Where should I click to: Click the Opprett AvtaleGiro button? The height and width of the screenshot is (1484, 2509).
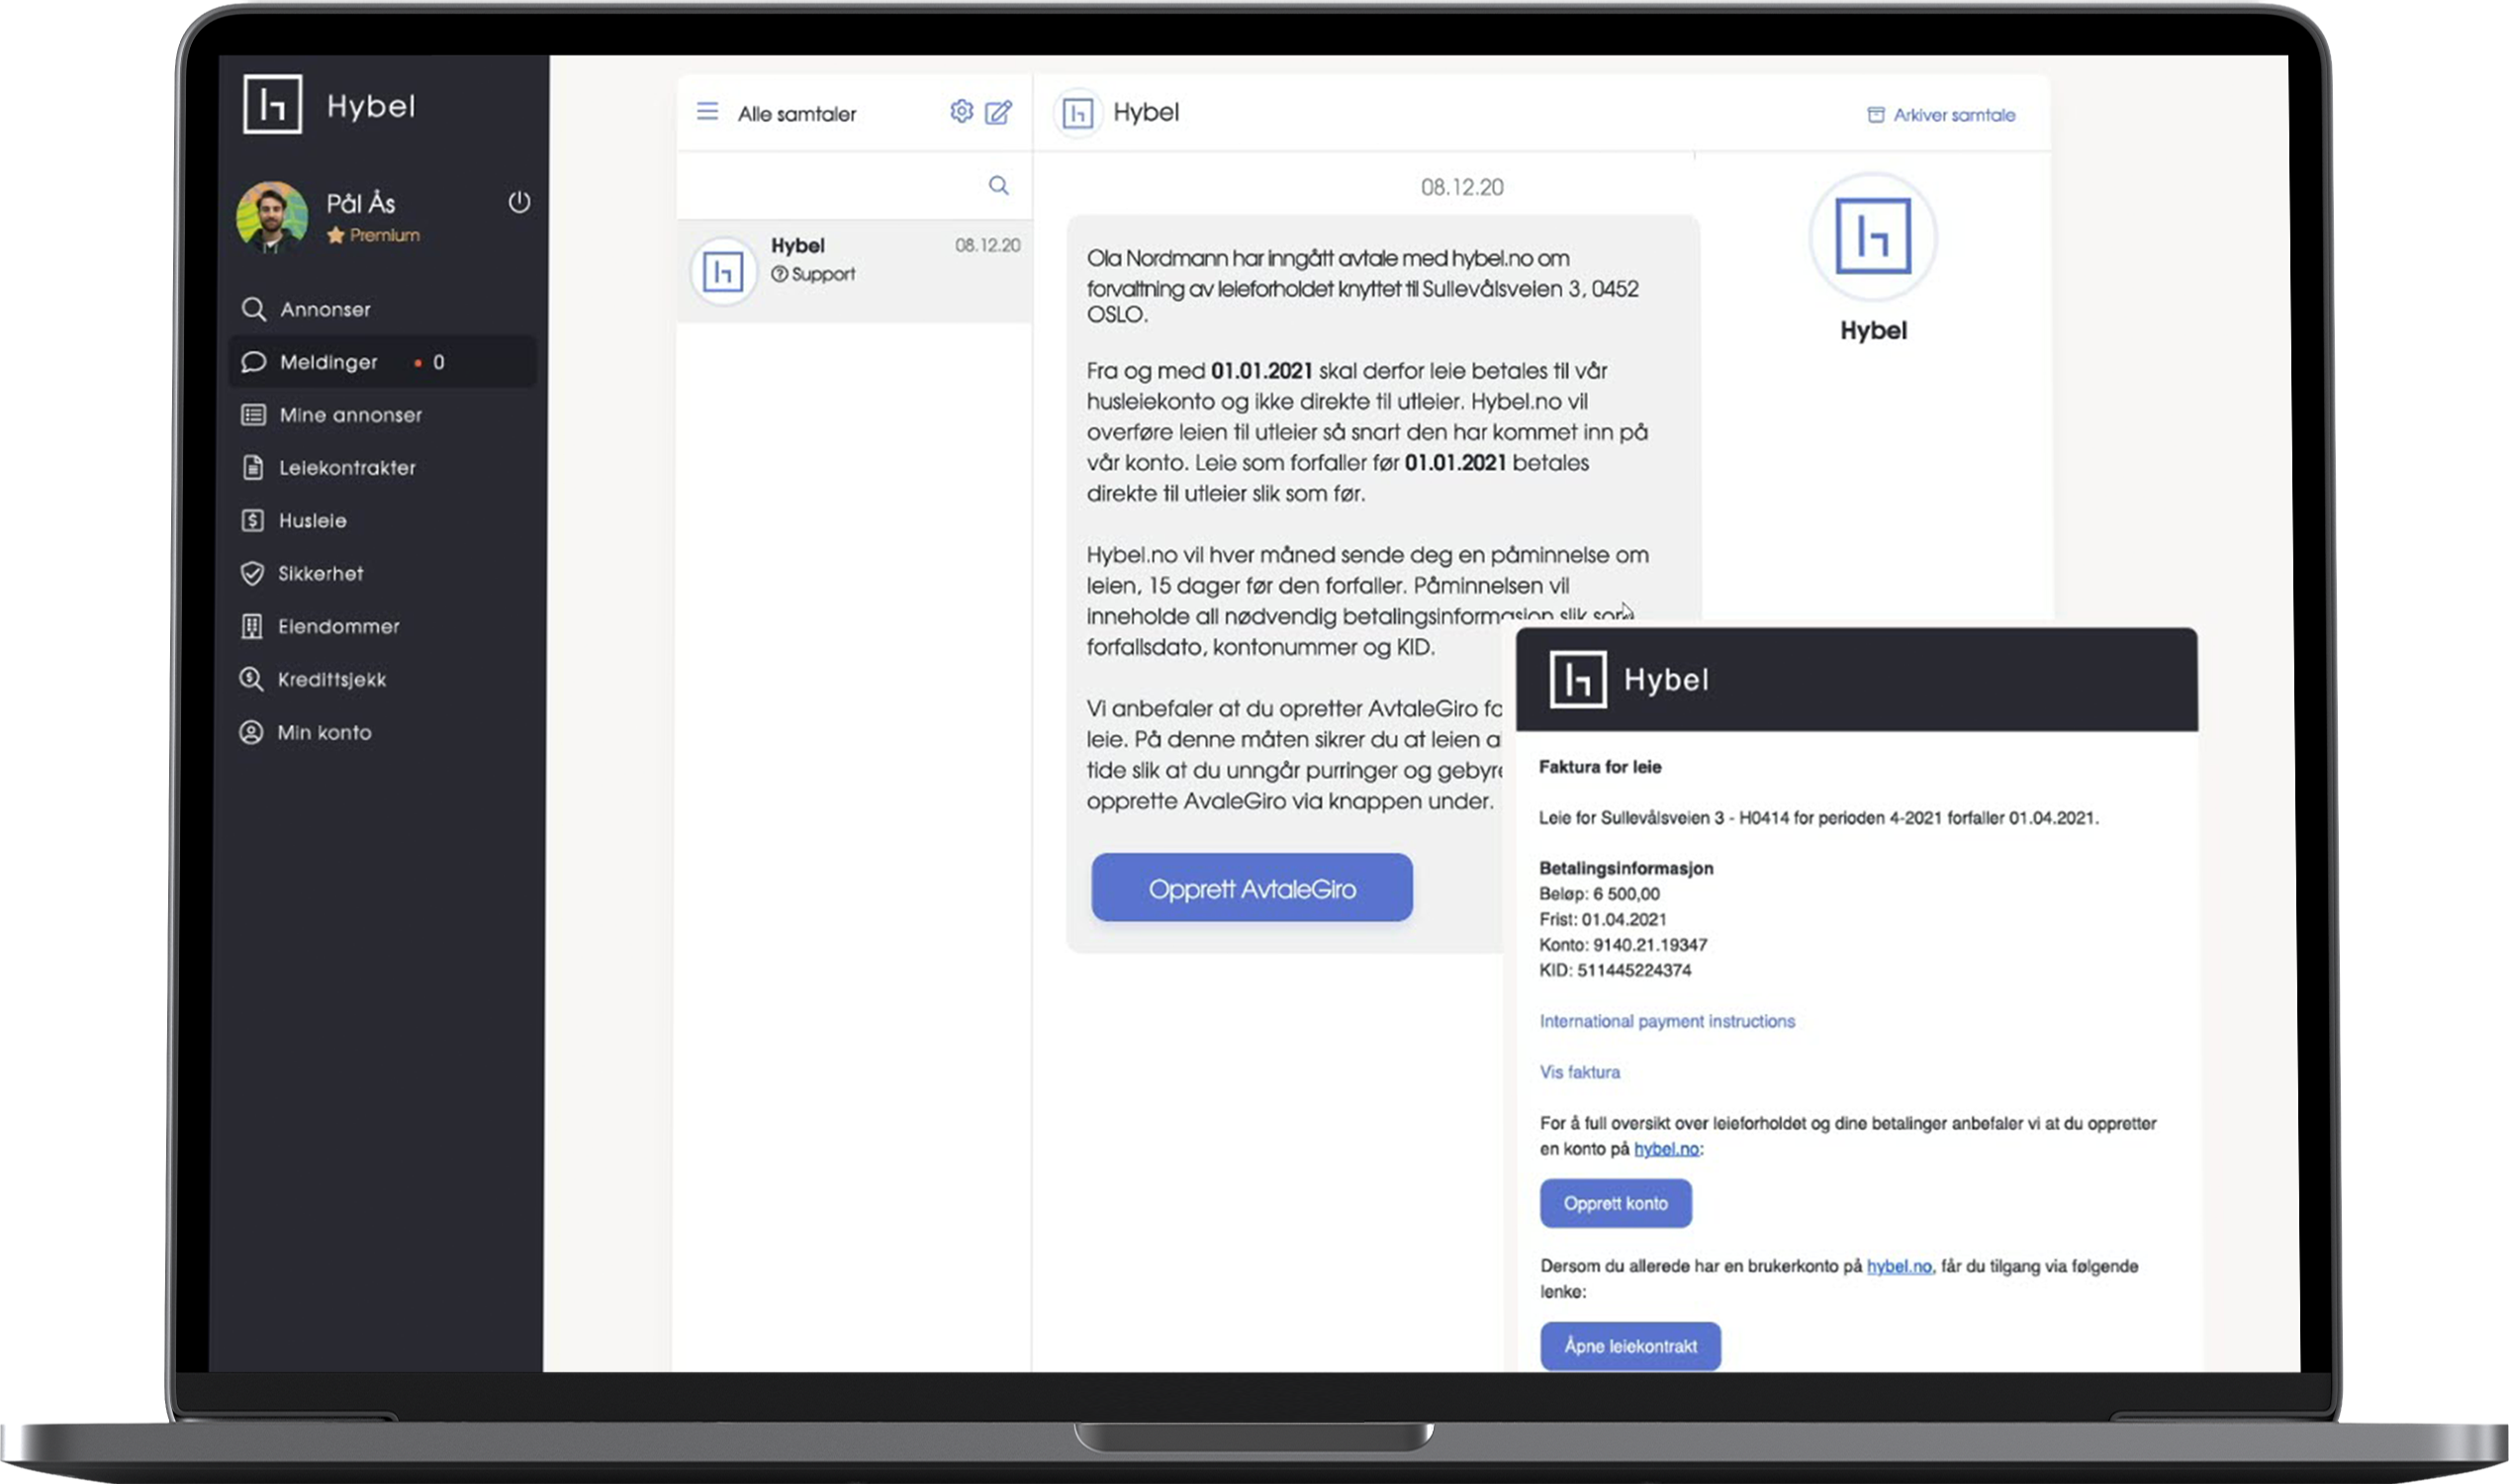click(x=1252, y=888)
